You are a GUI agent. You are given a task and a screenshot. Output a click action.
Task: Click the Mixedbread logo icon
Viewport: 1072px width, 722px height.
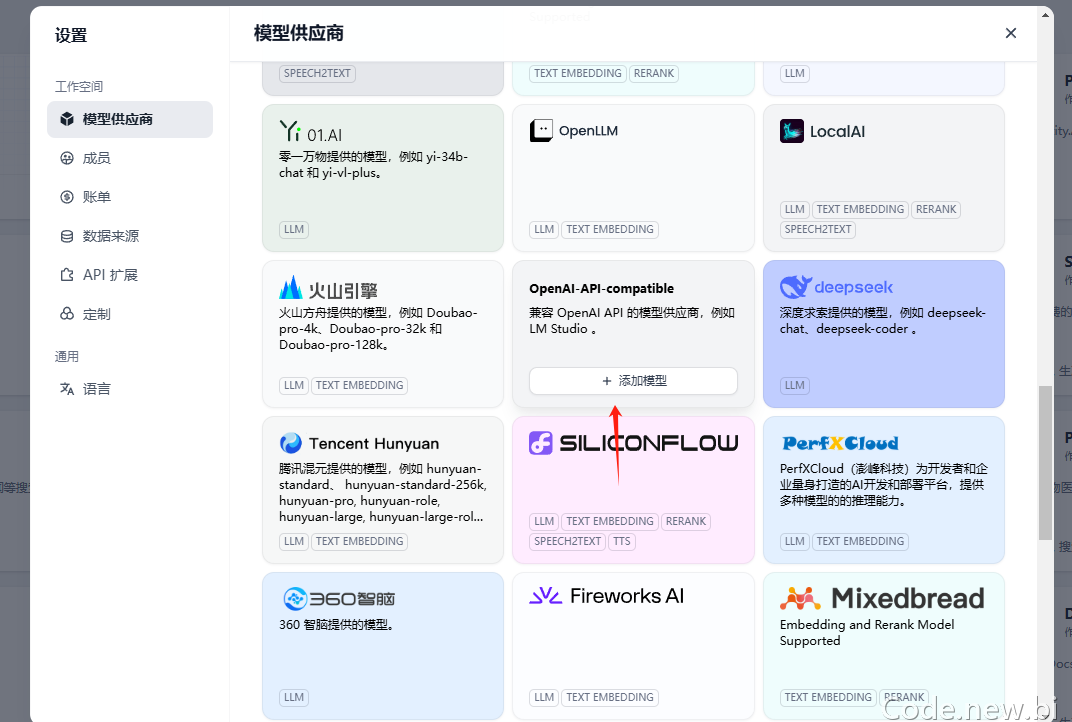(800, 598)
